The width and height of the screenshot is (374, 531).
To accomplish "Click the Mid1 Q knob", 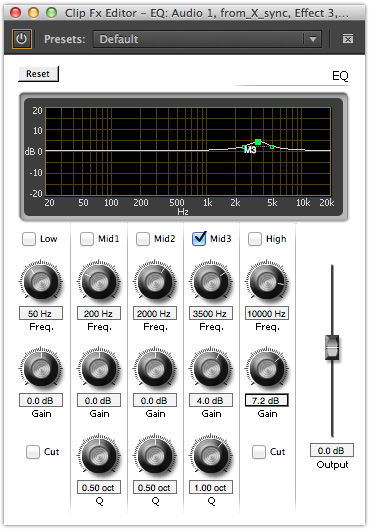I will (99, 455).
